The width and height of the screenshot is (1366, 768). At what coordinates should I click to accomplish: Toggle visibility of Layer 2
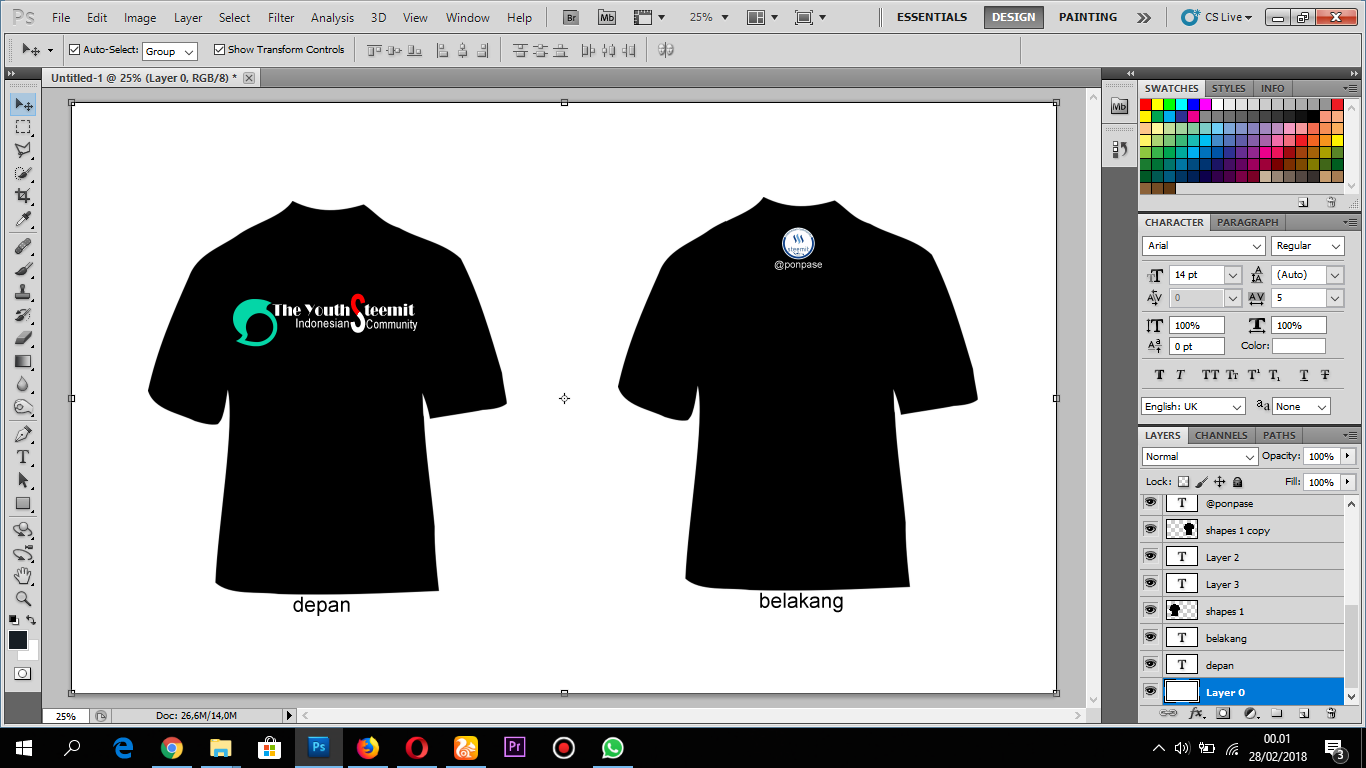click(x=1150, y=557)
